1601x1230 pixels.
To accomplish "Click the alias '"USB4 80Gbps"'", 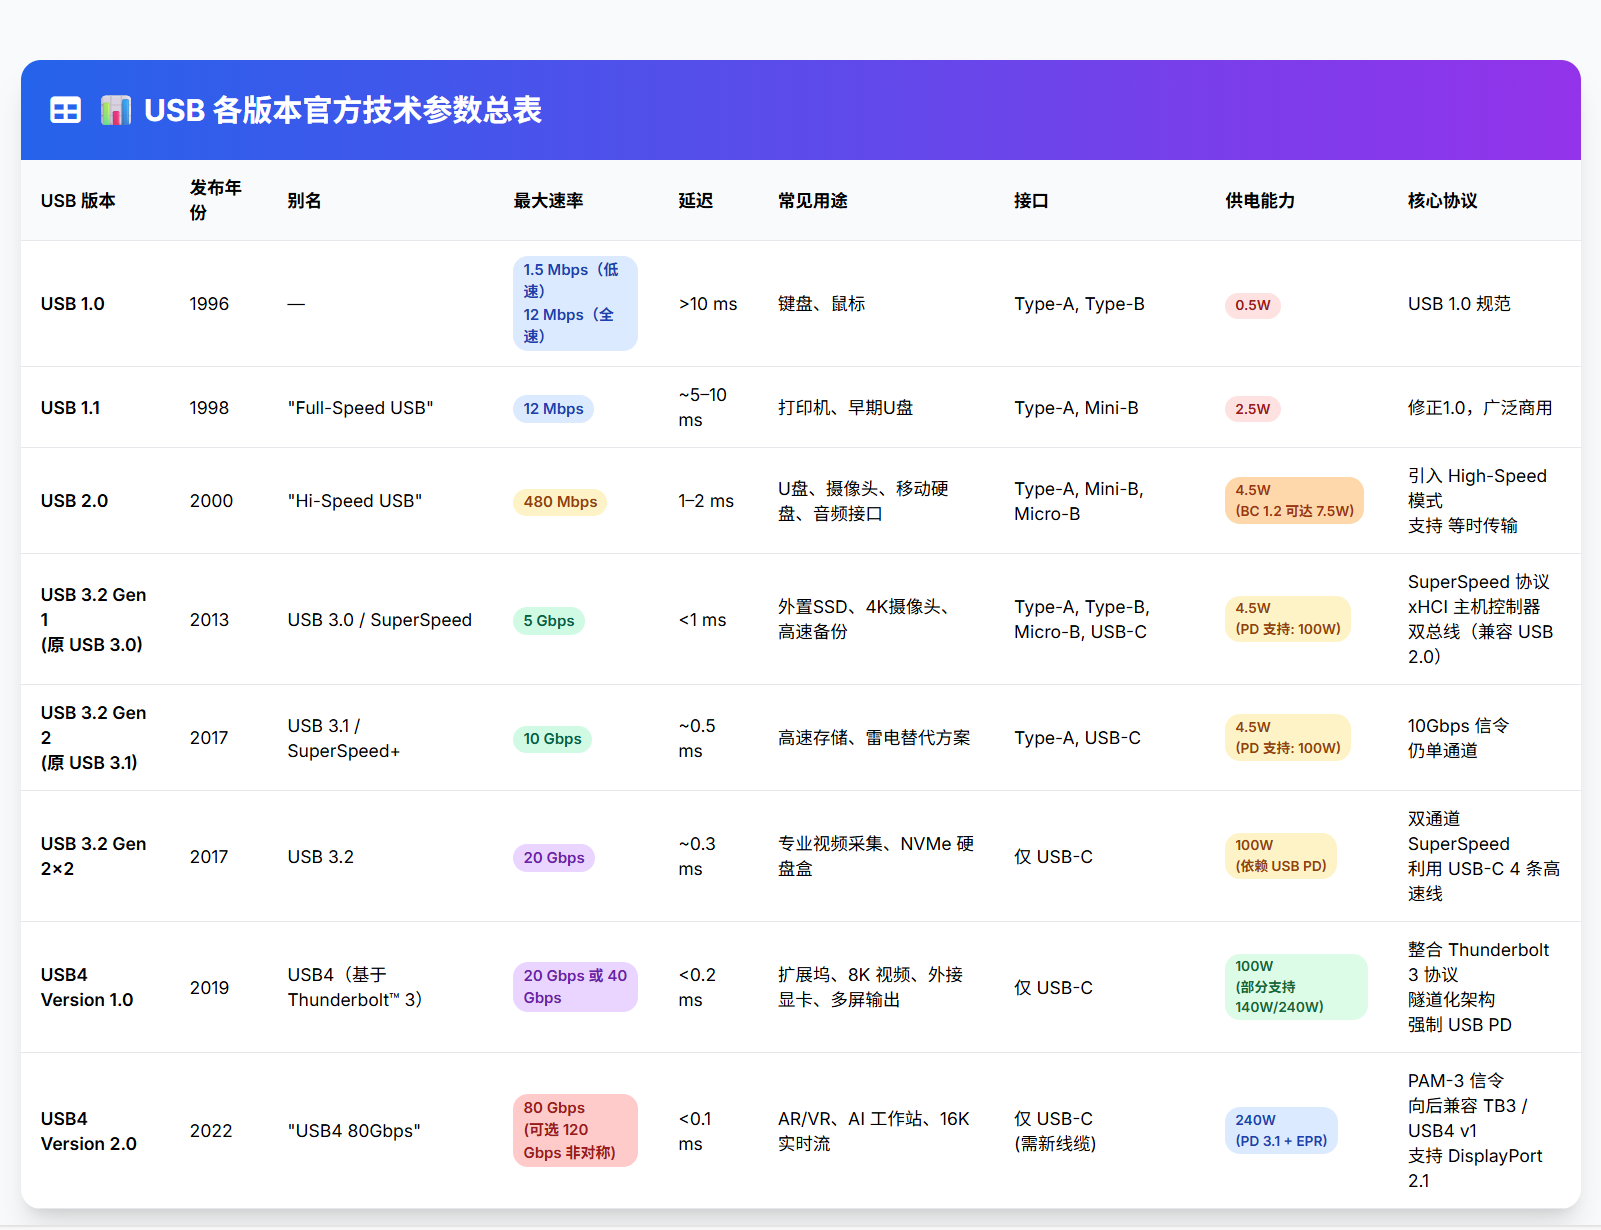I will point(354,1131).
